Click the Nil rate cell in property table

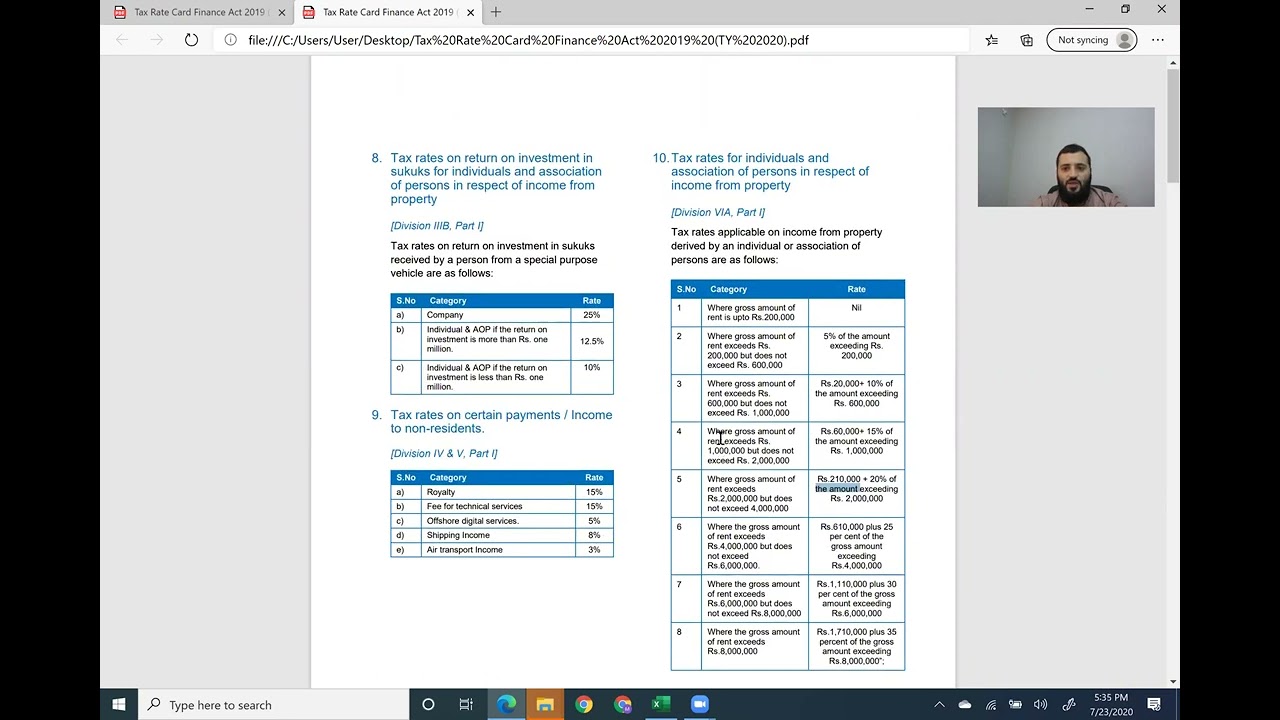[856, 312]
